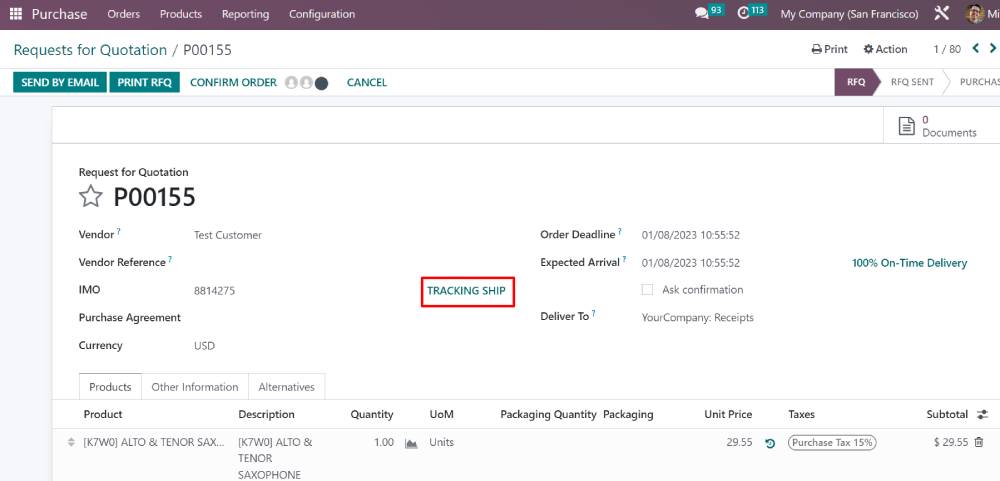Viewport: 1000px width, 481px height.
Task: Cancel the request for quotation
Action: pyautogui.click(x=367, y=82)
